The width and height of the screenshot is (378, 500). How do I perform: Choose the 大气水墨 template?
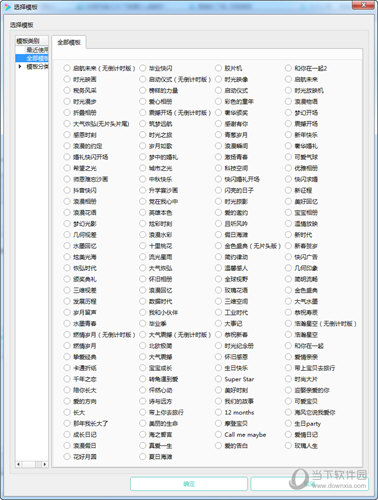288,301
